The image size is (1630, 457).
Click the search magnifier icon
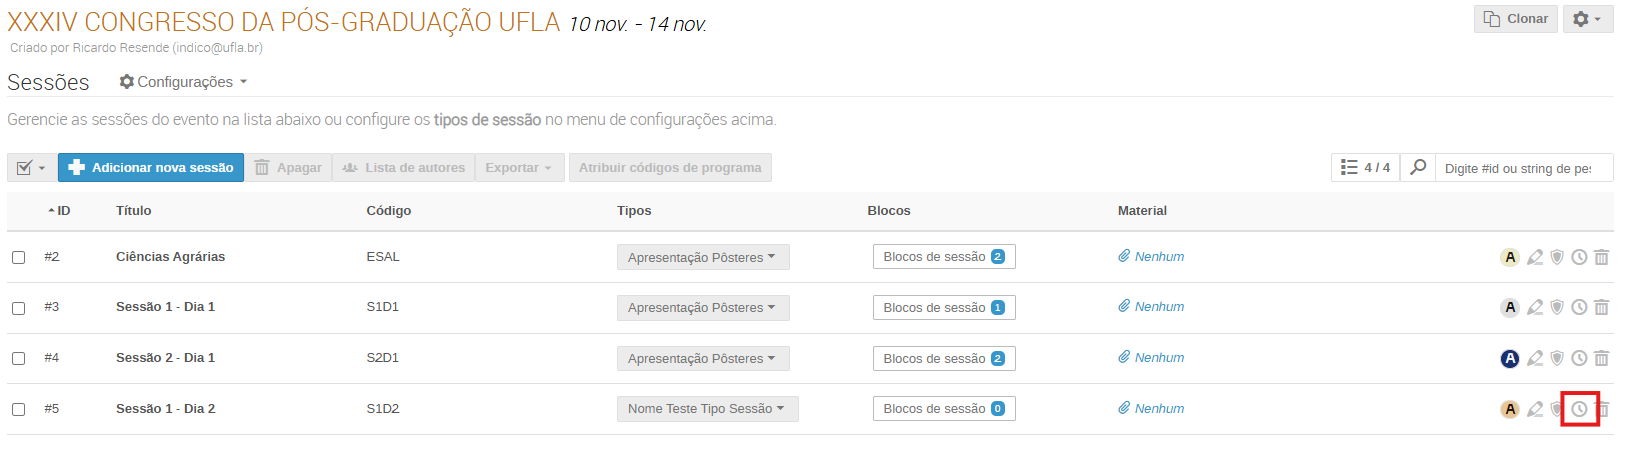pos(1418,168)
